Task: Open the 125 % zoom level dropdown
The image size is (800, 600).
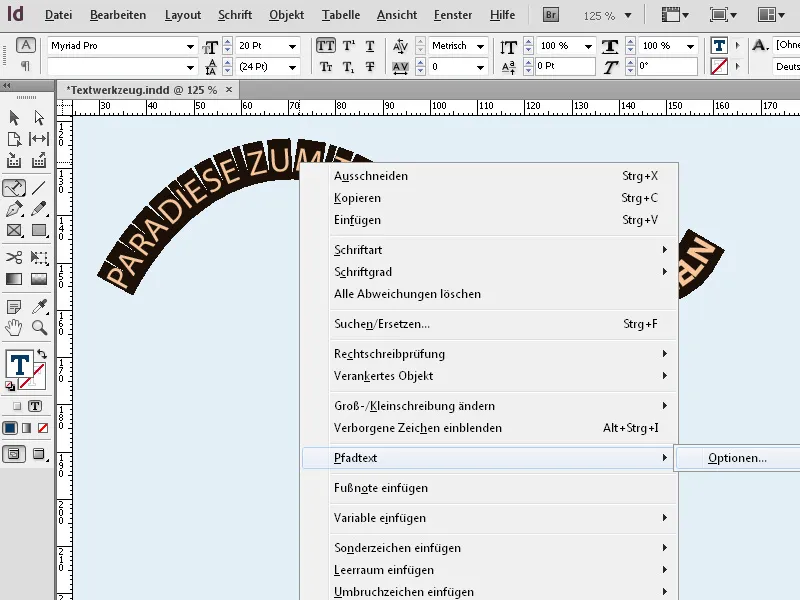Action: click(628, 16)
